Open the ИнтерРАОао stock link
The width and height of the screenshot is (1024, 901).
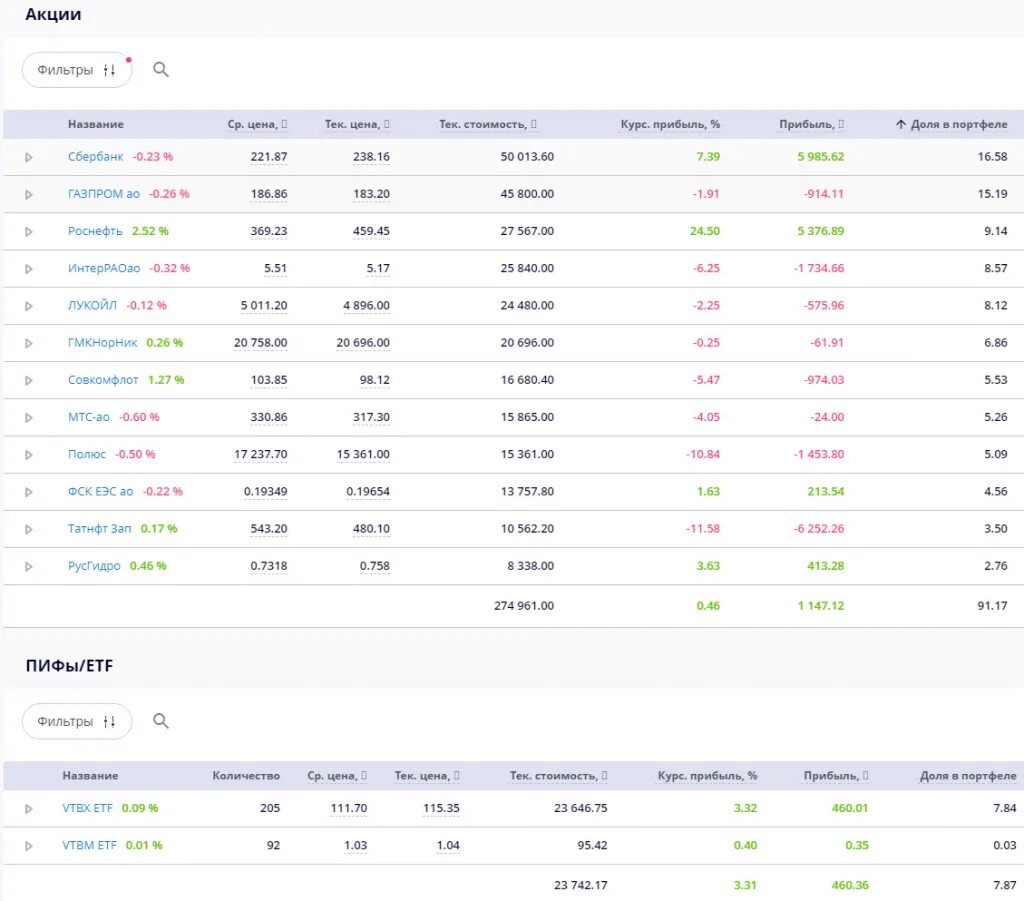[x=104, y=268]
